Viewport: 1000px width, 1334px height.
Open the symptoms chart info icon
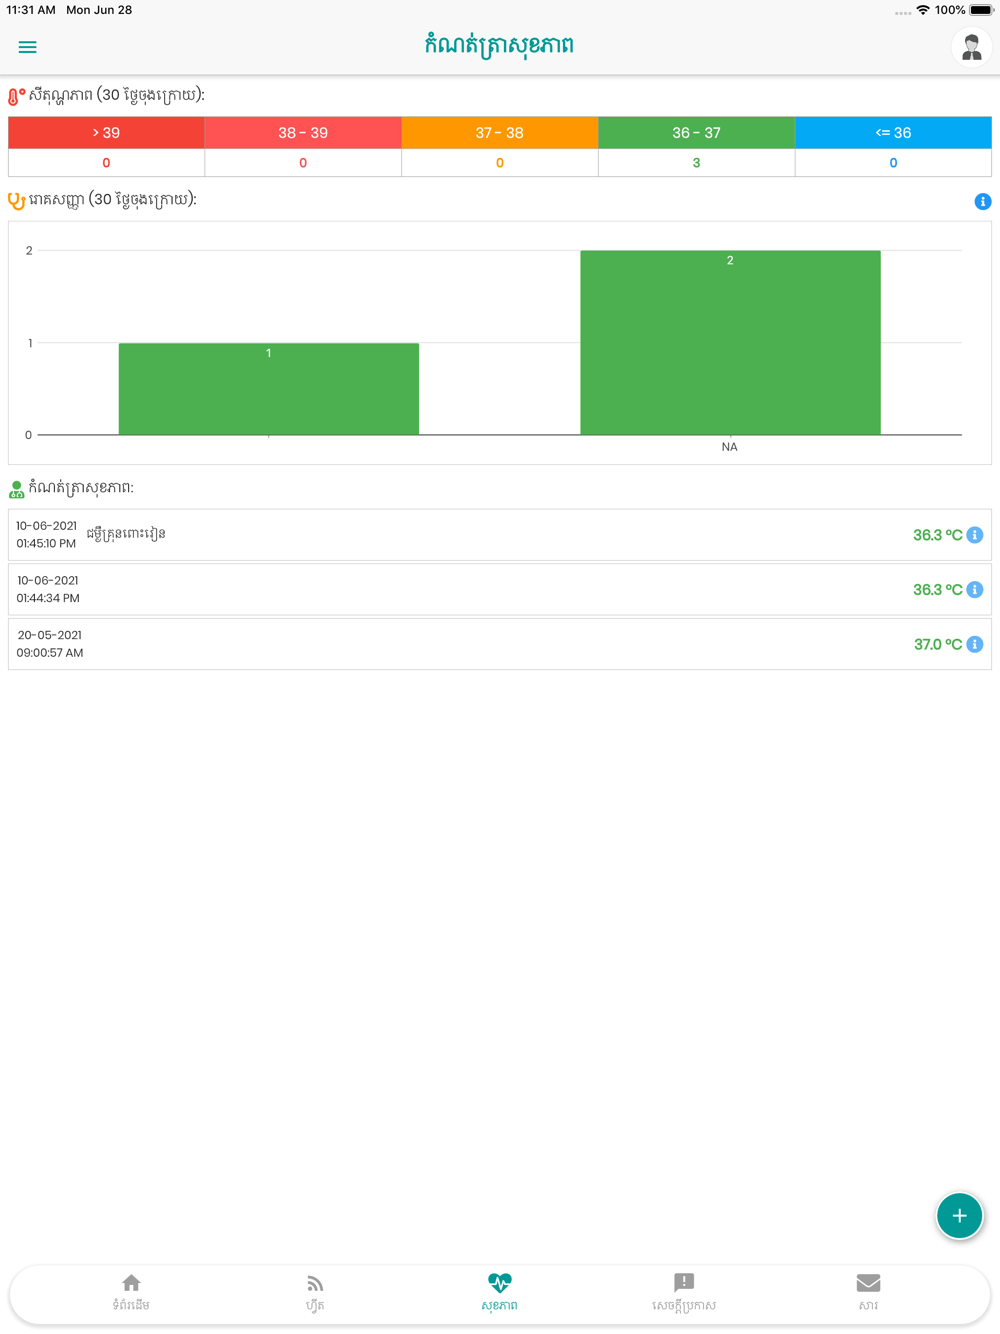click(983, 201)
